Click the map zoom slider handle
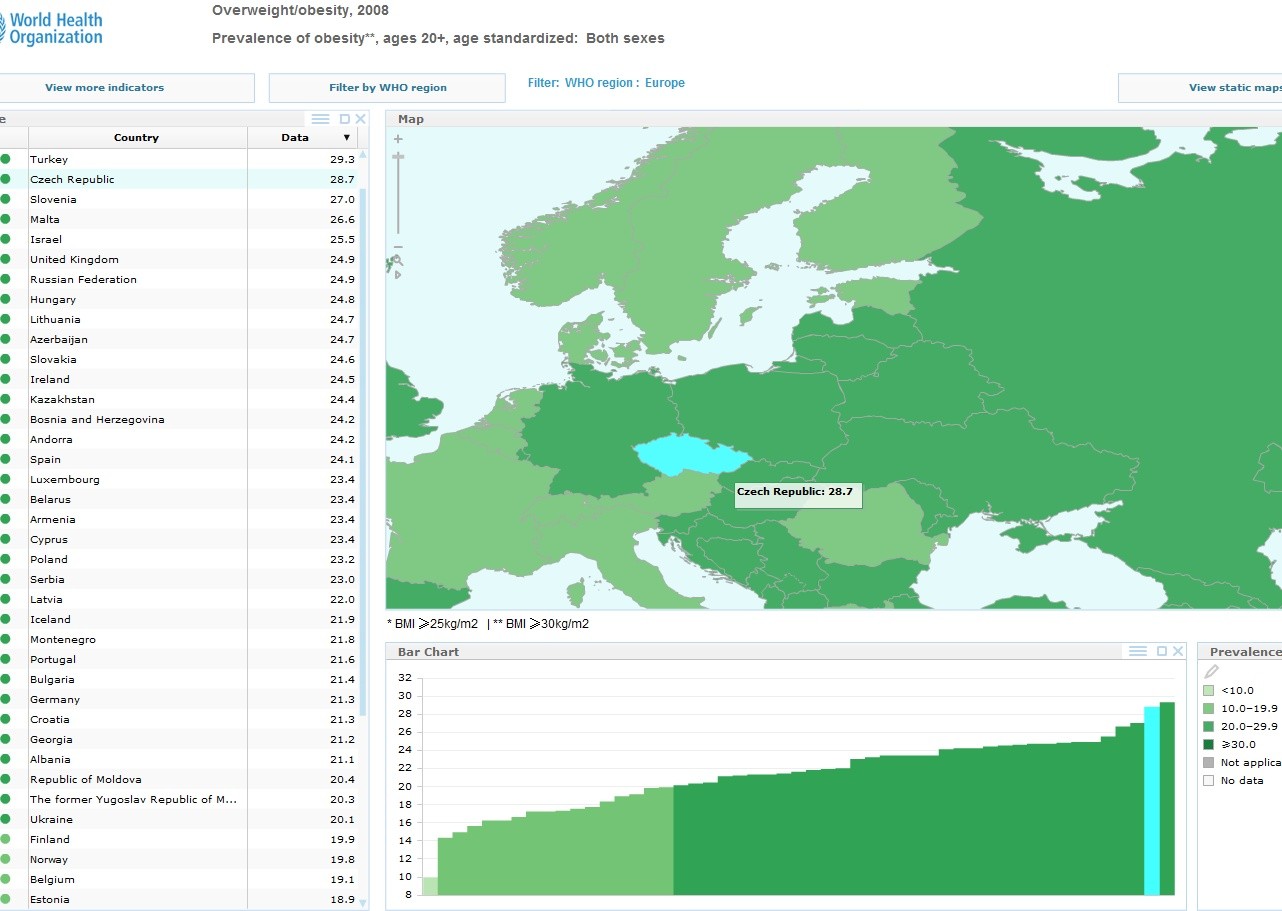The image size is (1282, 911). pos(398,156)
